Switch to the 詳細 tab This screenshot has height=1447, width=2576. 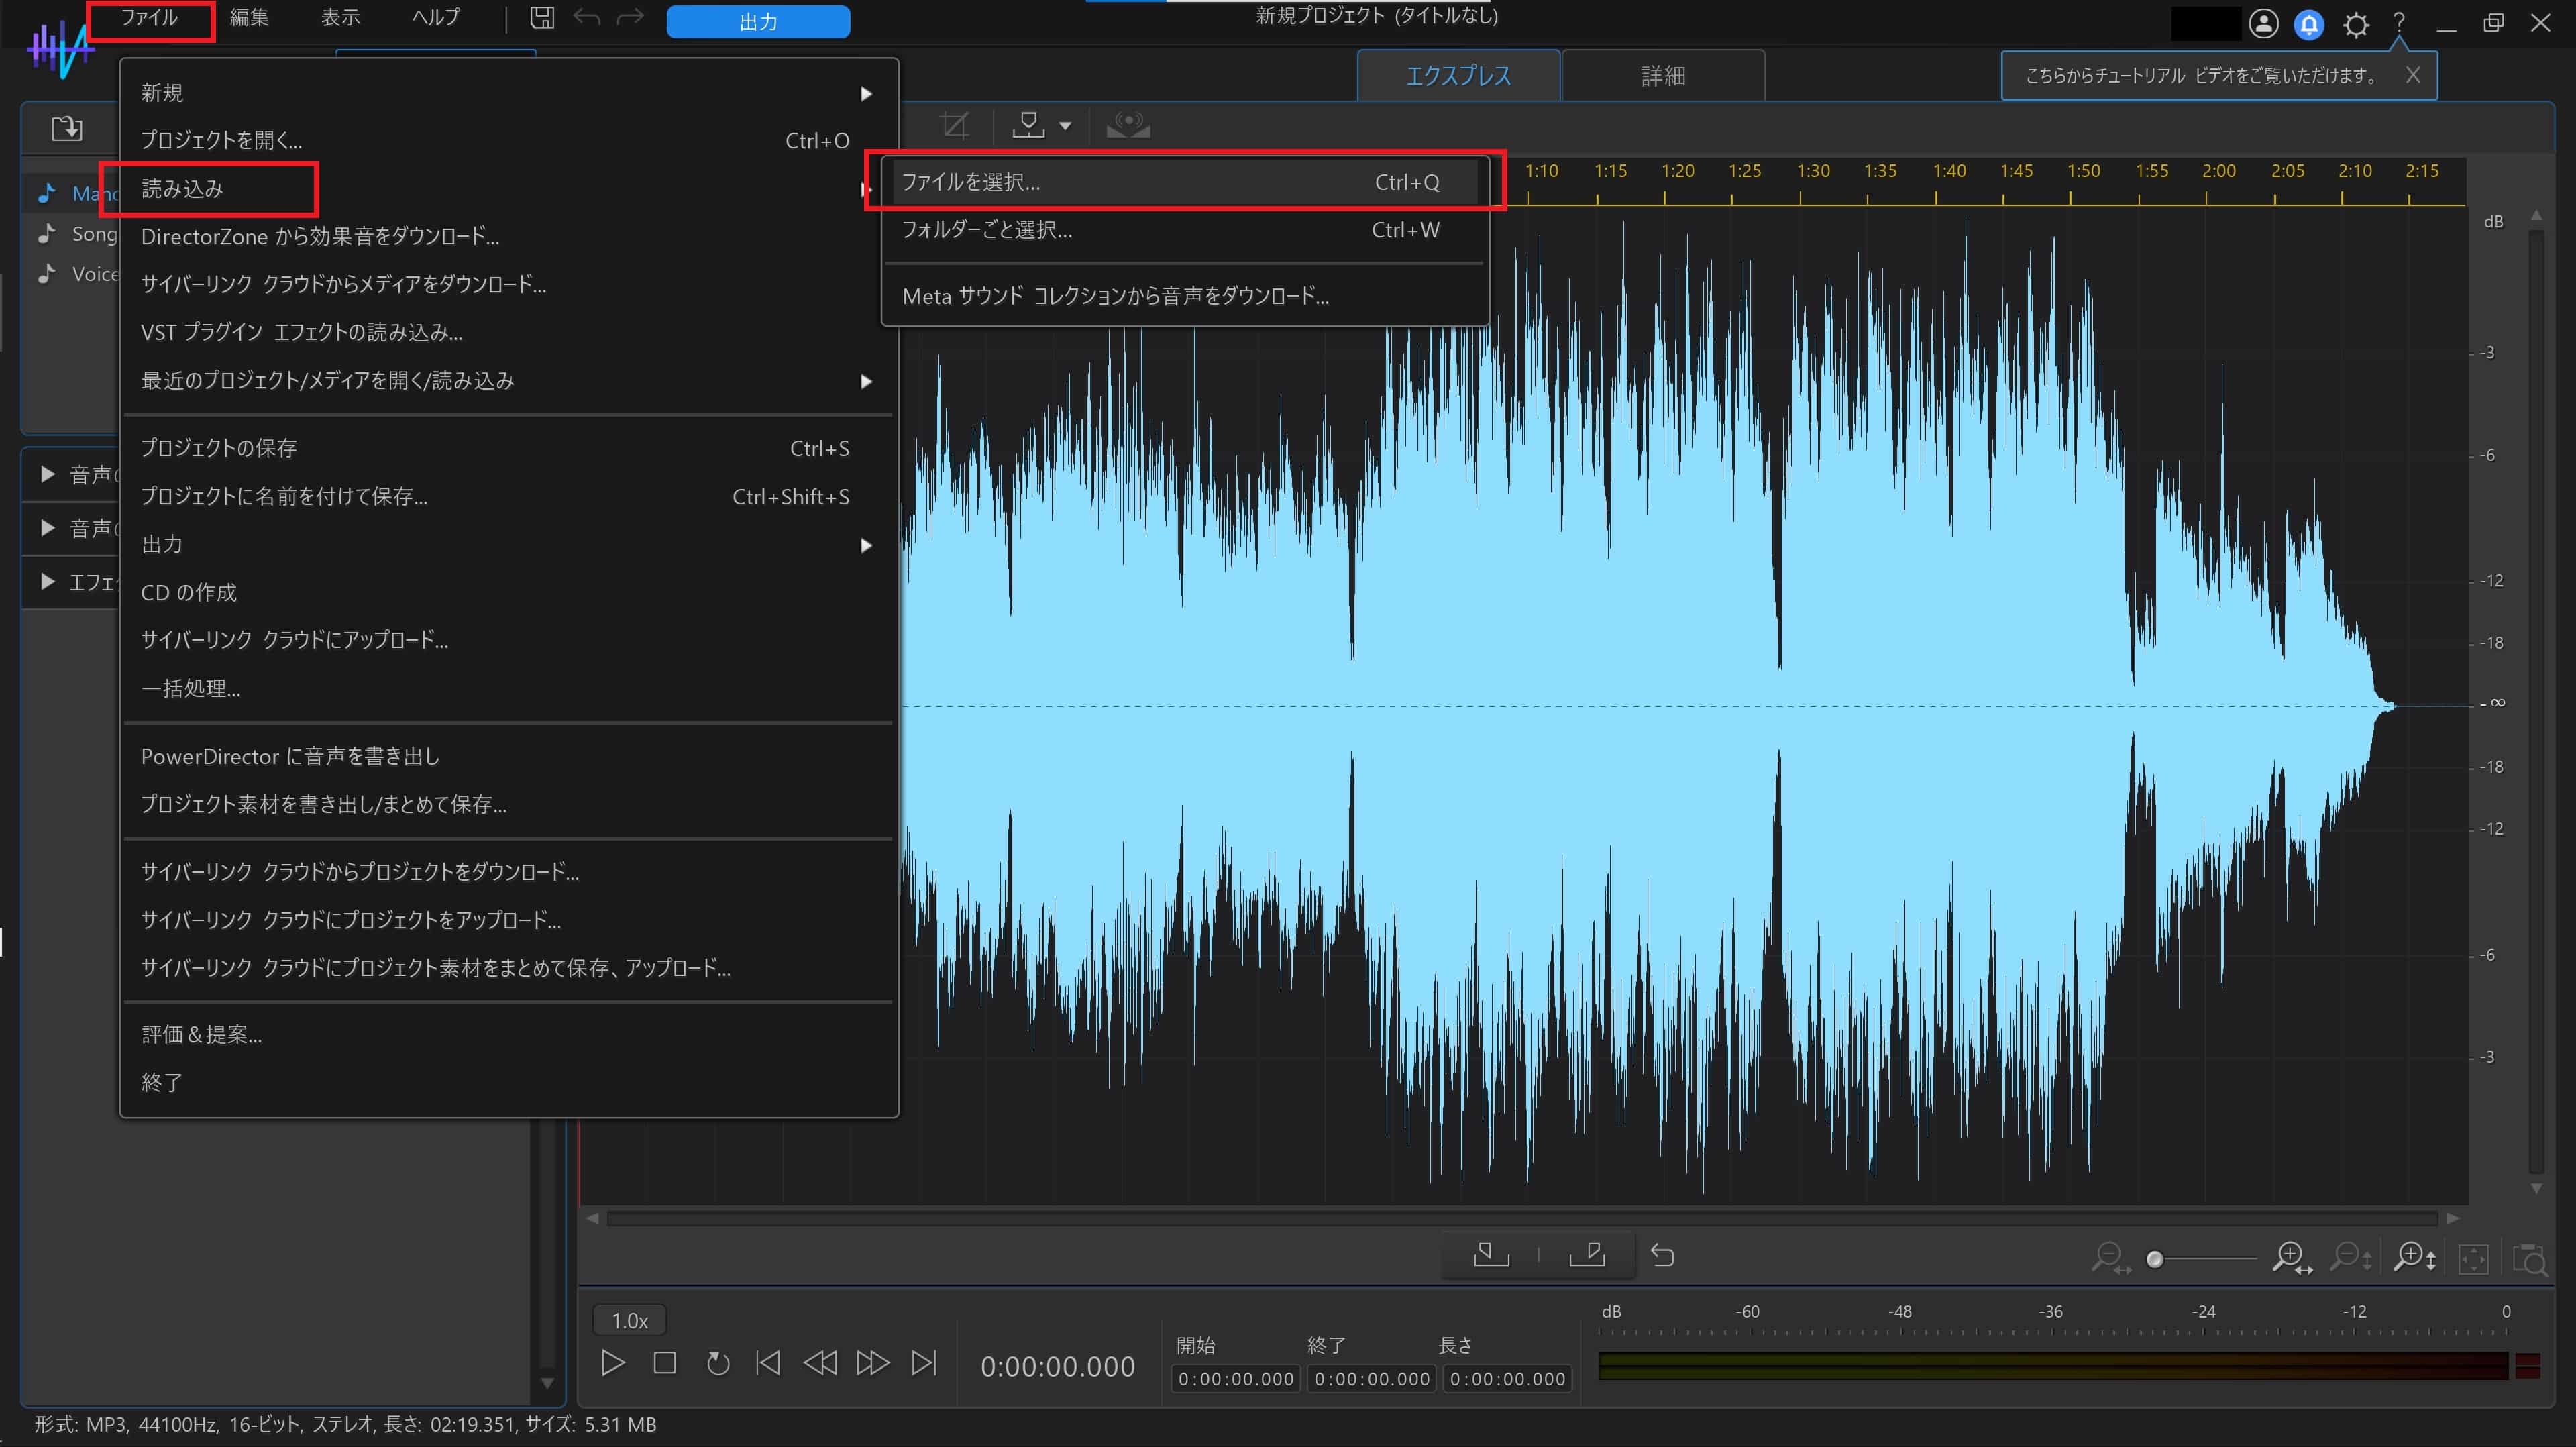click(1662, 75)
